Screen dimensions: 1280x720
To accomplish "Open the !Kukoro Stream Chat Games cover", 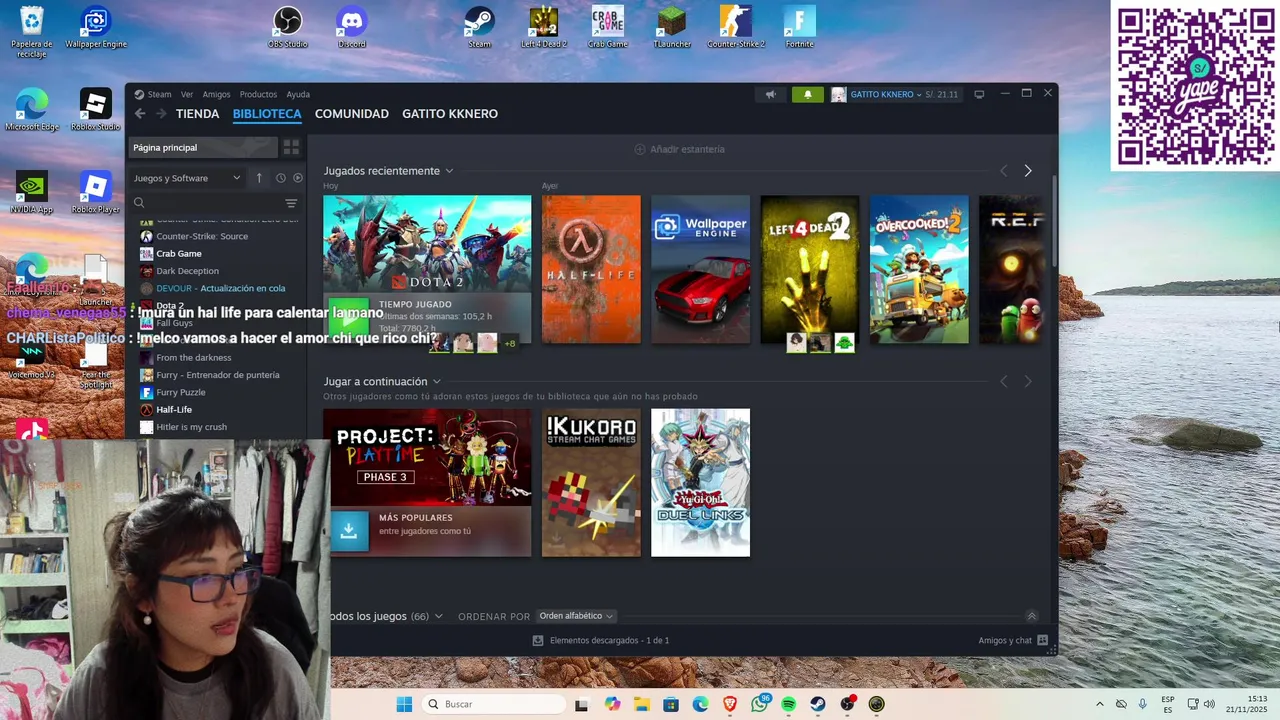I will 591,482.
